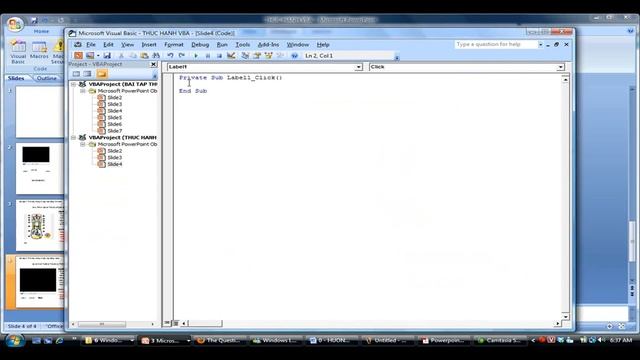Screen dimensions: 640x360
Task: Click the blue Help icon in toolbar
Action: click(294, 56)
